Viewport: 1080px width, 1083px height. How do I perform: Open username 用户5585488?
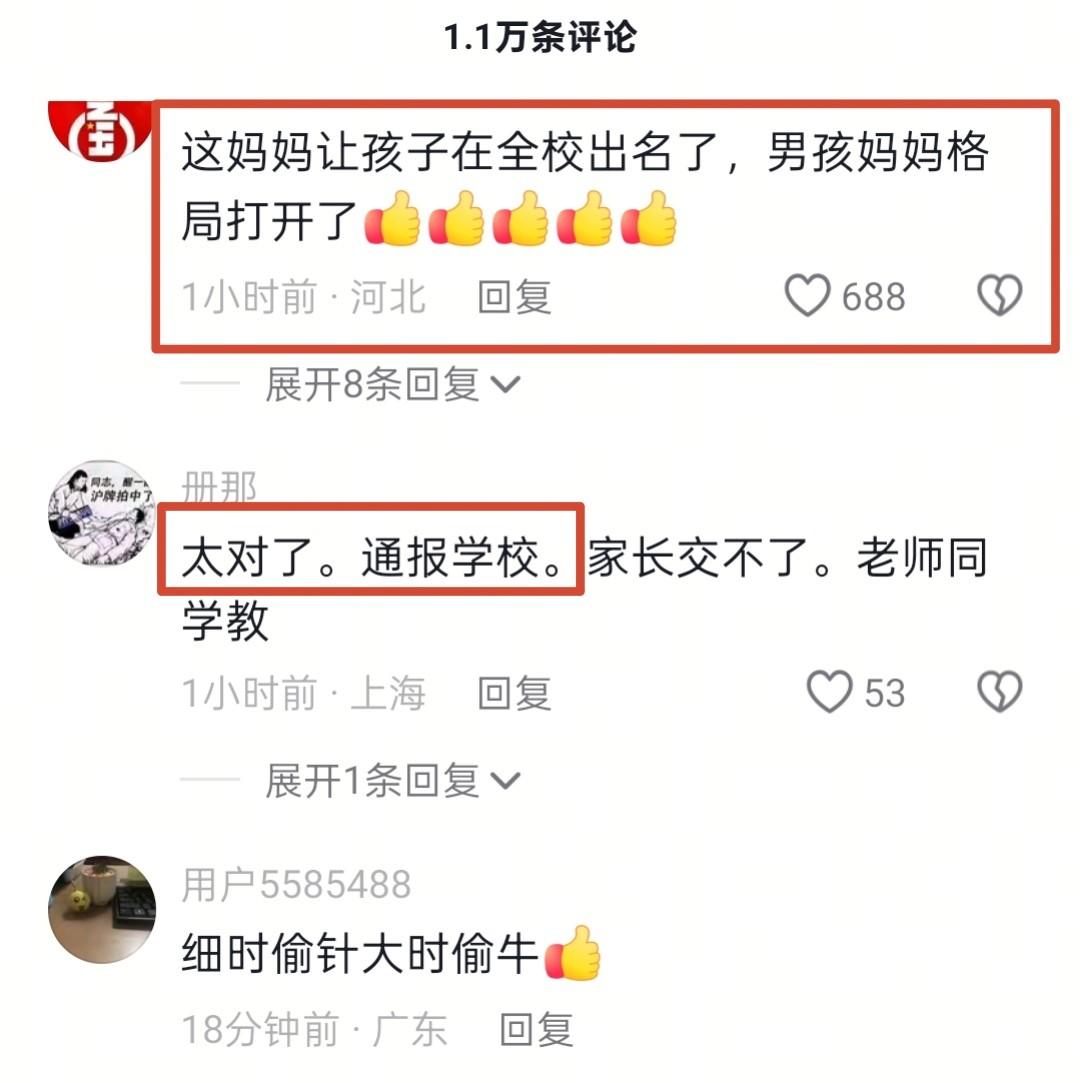click(x=296, y=884)
